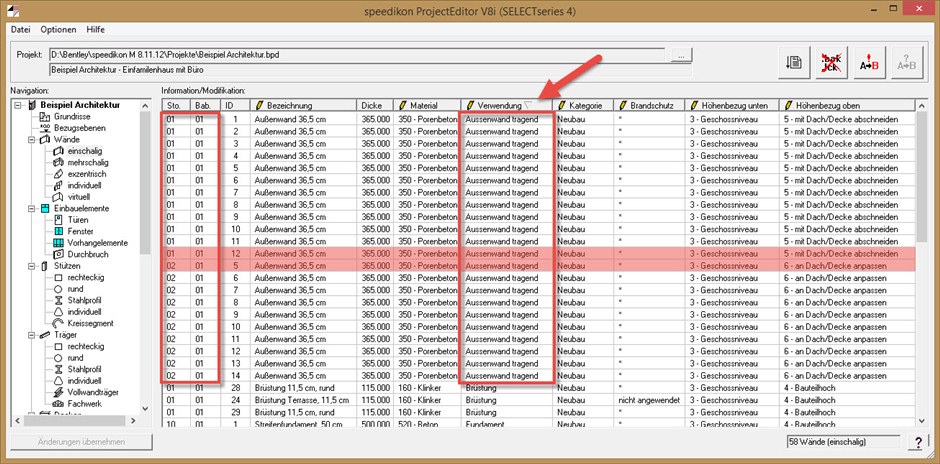
Task: Click the 'Streifenfundament, 50 cm' cell
Action: [x=303, y=424]
